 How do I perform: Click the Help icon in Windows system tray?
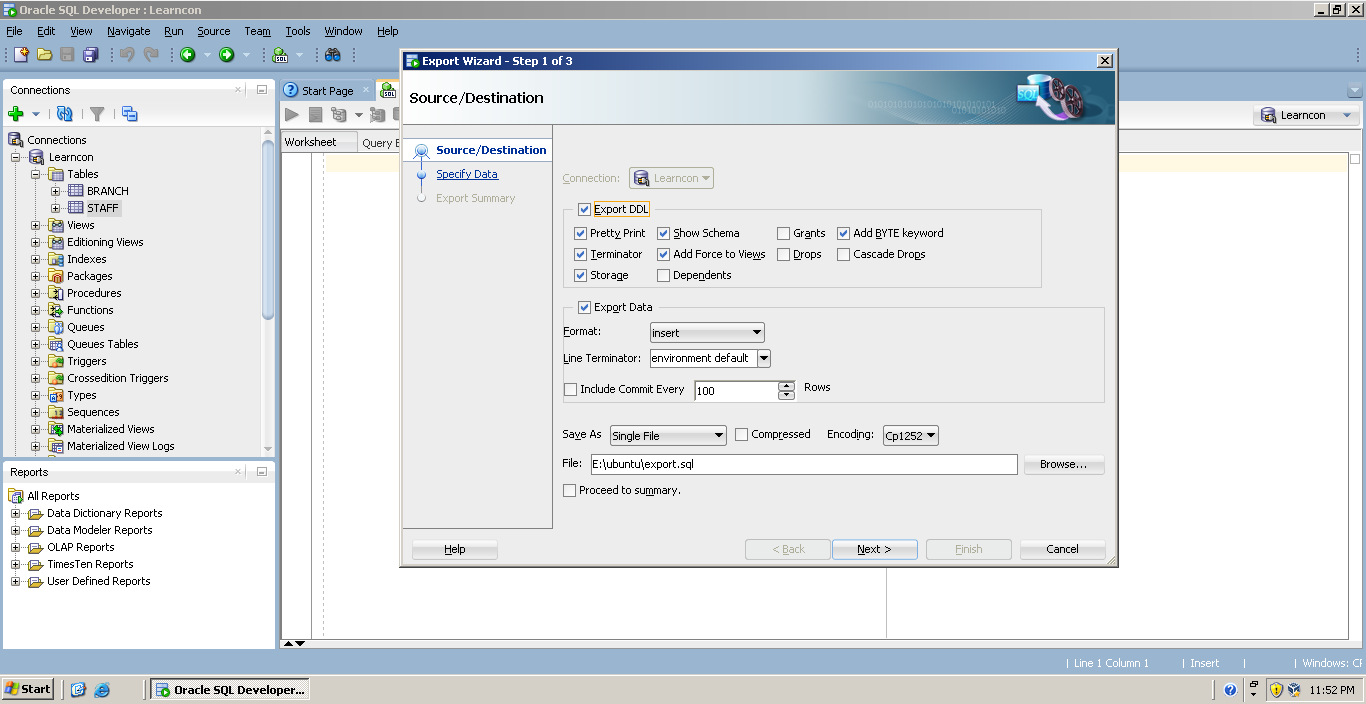tap(1230, 689)
